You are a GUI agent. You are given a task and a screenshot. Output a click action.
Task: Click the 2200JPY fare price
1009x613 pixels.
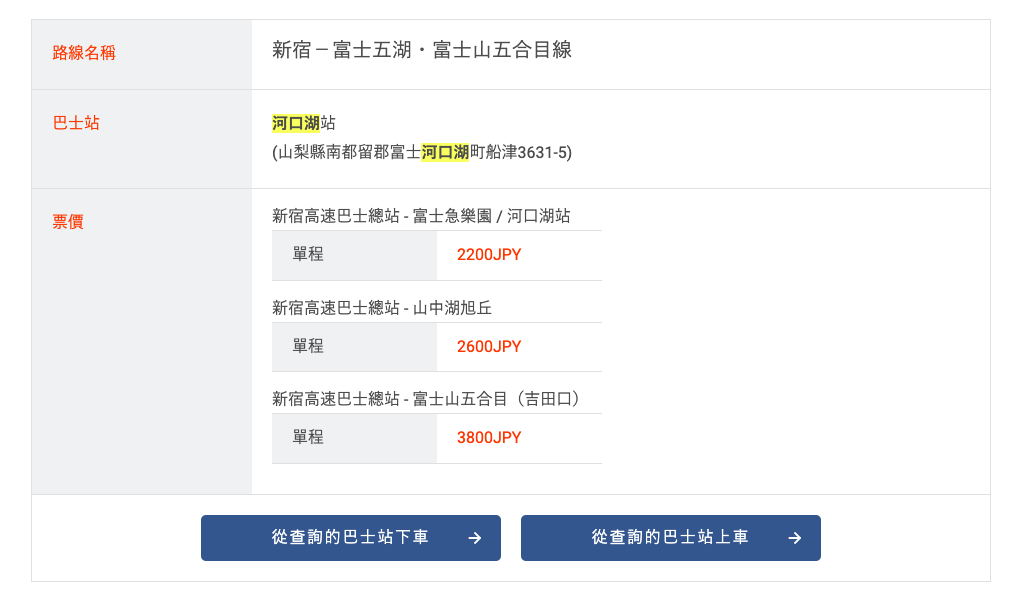(x=489, y=255)
